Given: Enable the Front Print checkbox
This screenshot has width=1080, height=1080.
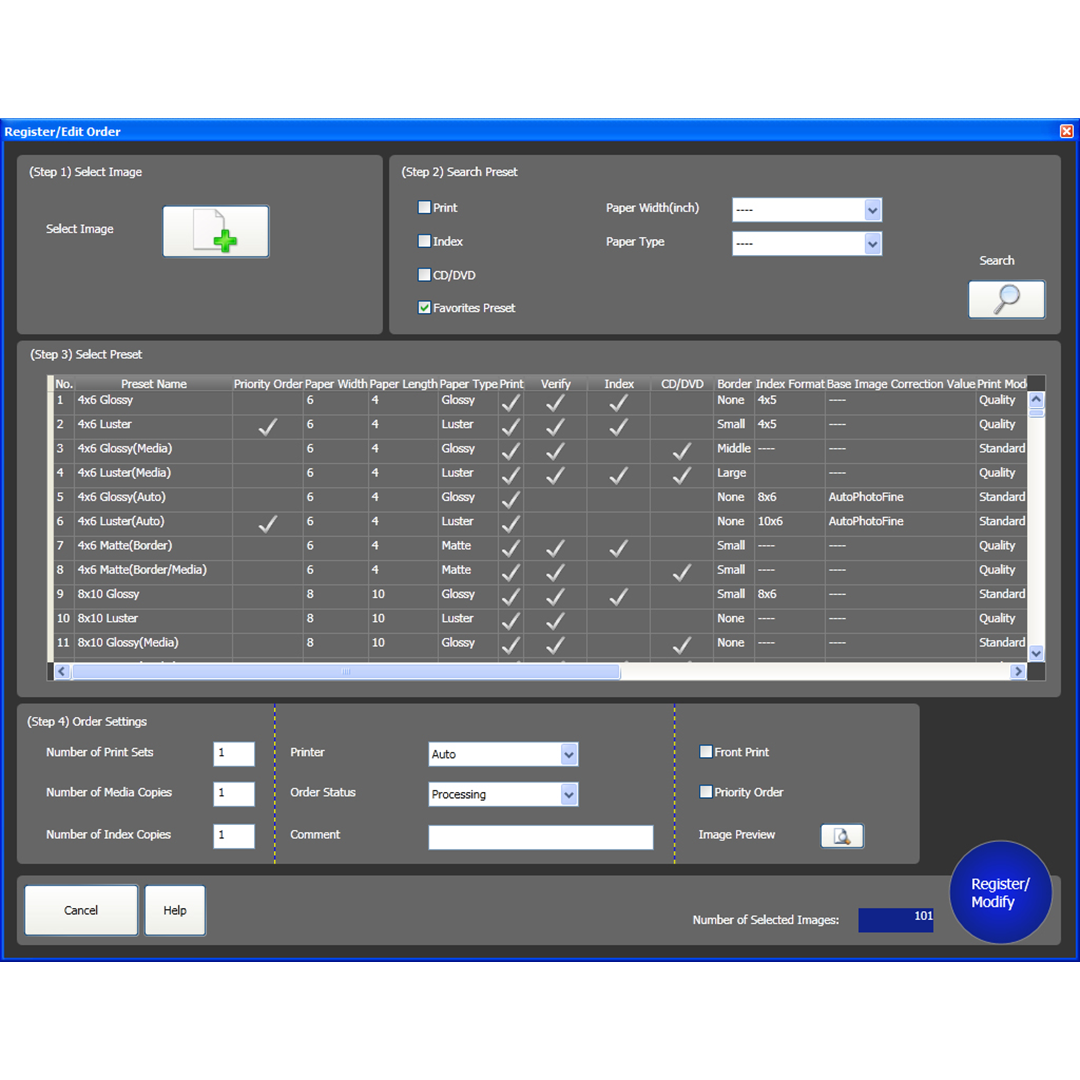Looking at the screenshot, I should tap(706, 752).
